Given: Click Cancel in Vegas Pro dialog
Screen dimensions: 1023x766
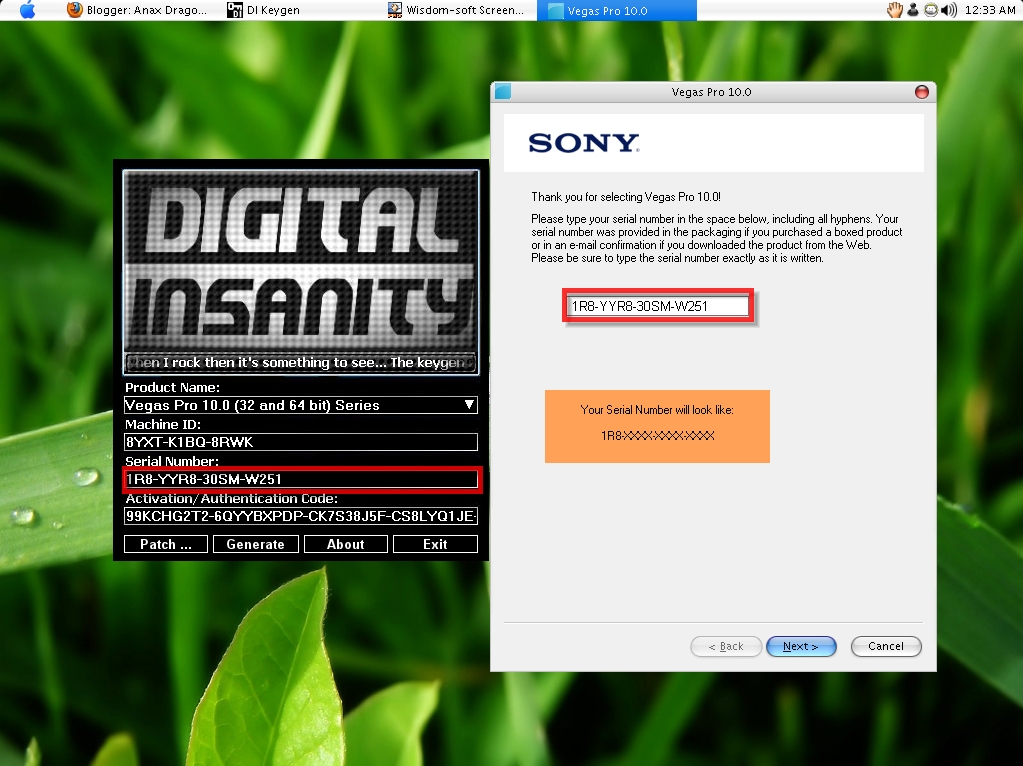Looking at the screenshot, I should (x=886, y=646).
